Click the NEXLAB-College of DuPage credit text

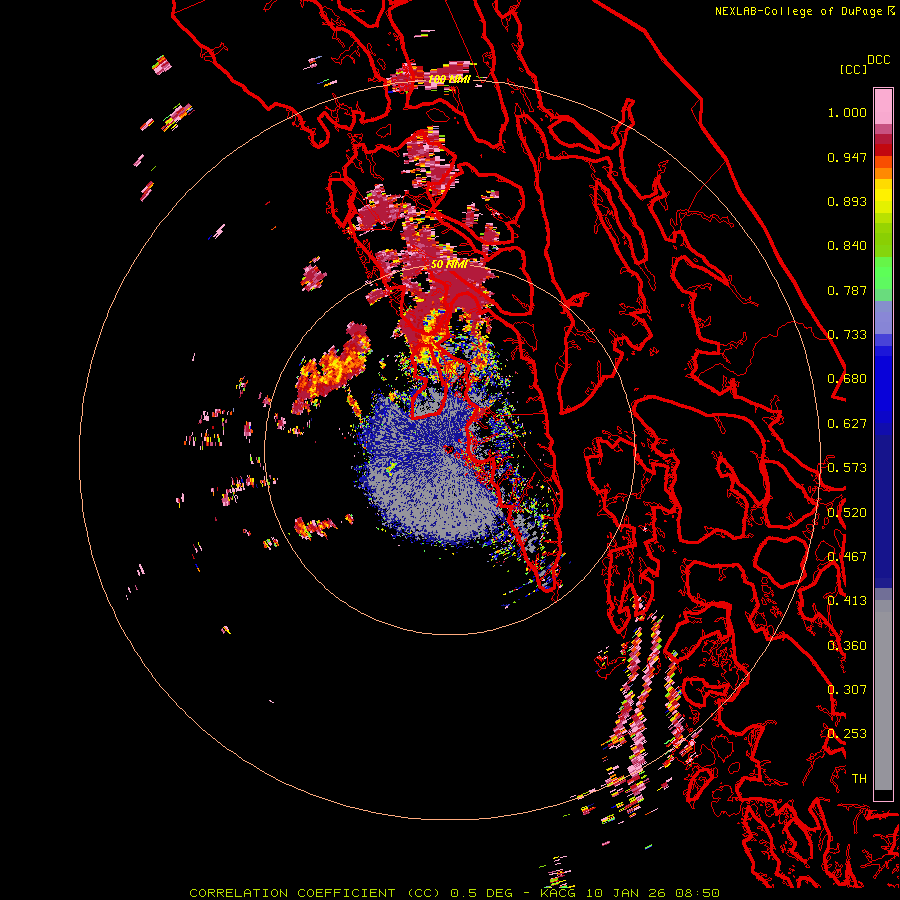point(805,11)
